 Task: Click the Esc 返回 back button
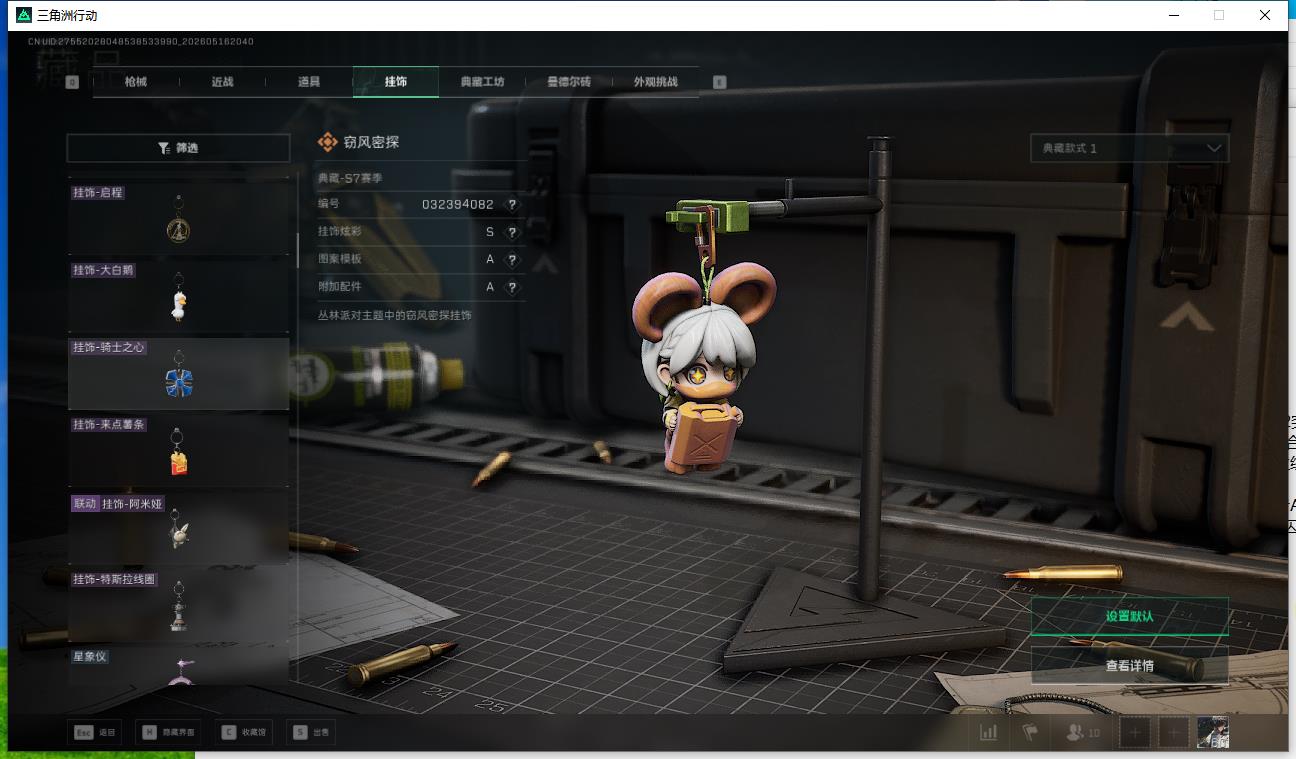(95, 733)
